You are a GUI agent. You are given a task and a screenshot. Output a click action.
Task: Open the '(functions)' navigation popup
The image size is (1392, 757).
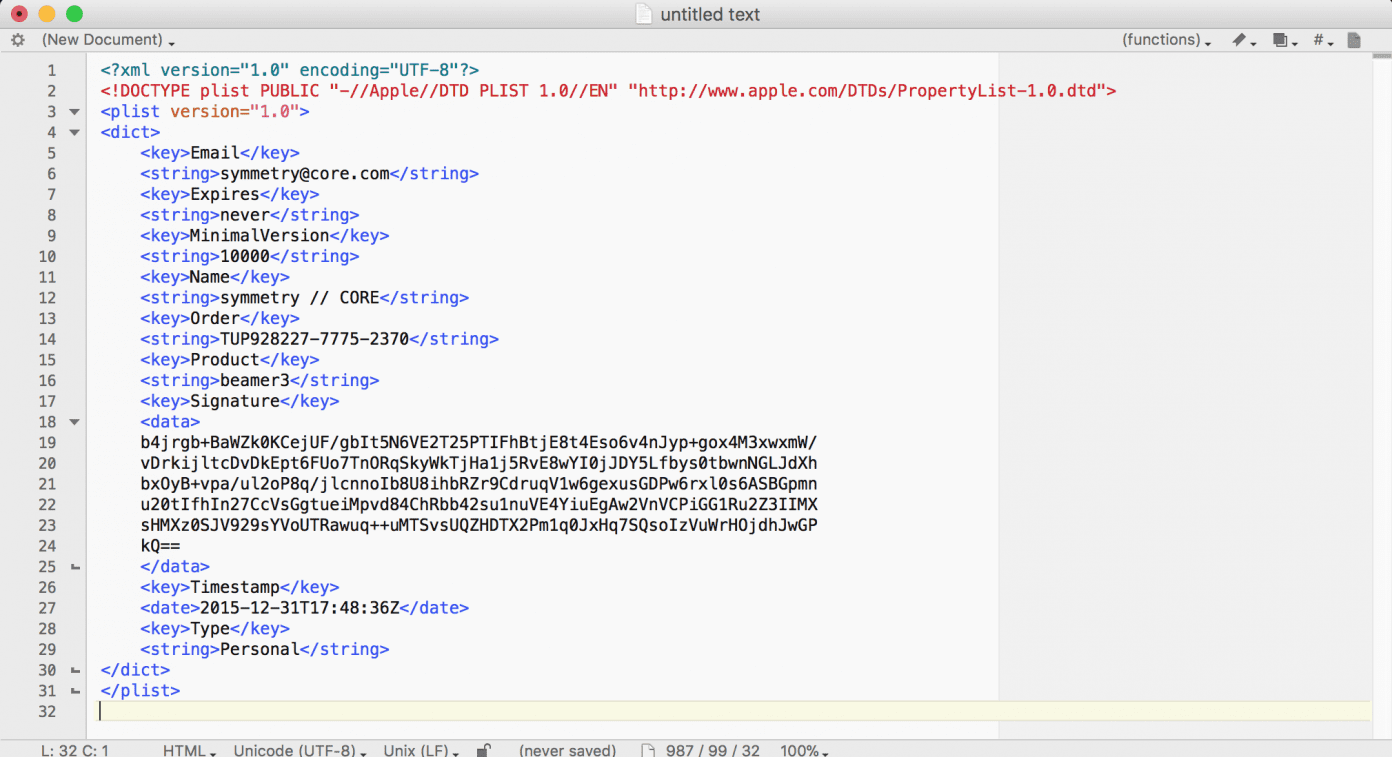click(1166, 39)
